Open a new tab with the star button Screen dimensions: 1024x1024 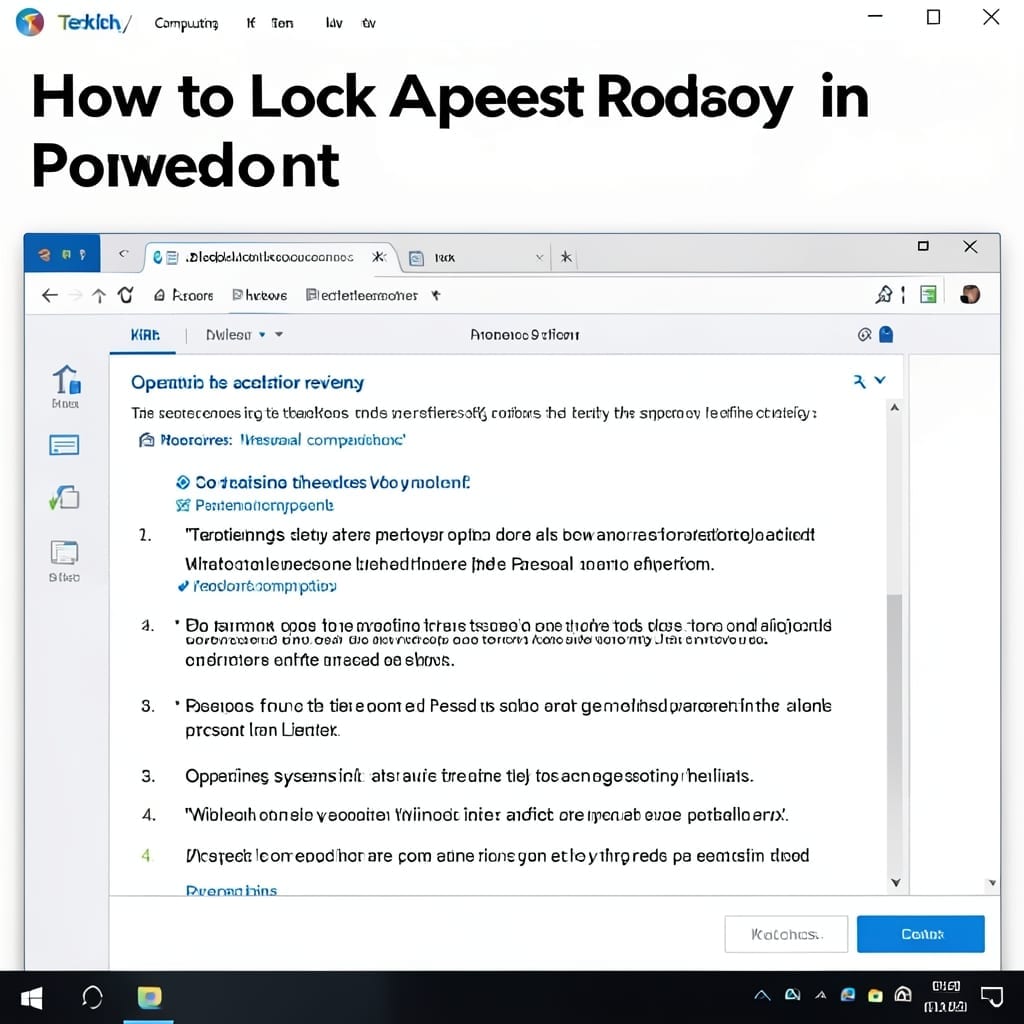pos(566,257)
